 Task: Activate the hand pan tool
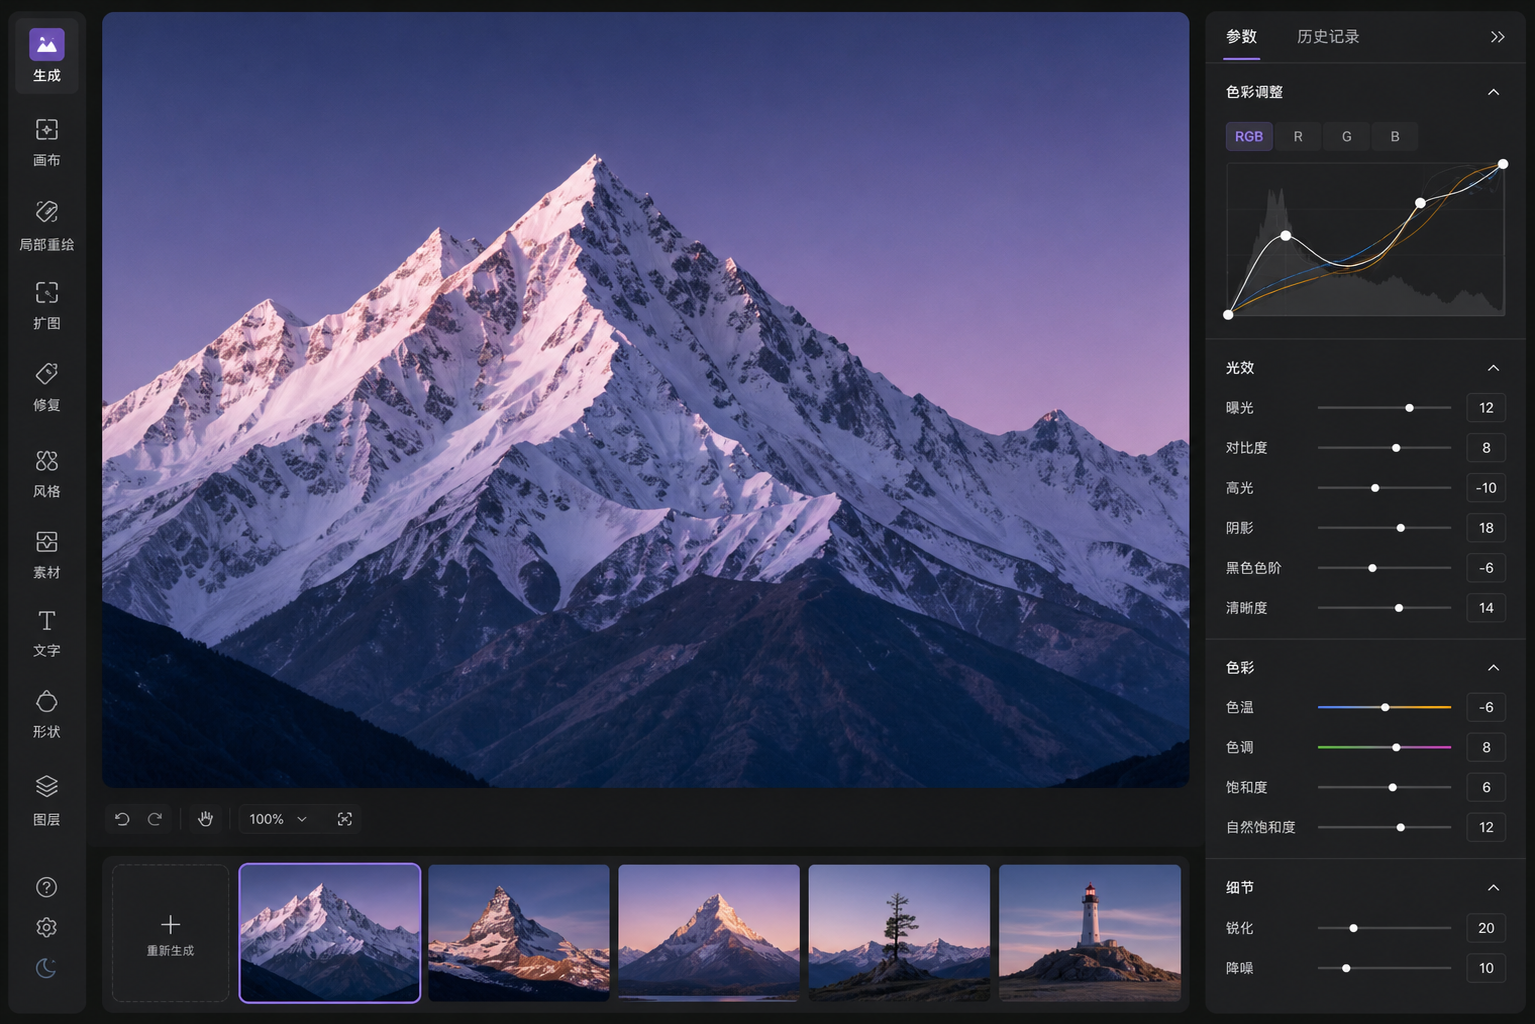coord(205,819)
